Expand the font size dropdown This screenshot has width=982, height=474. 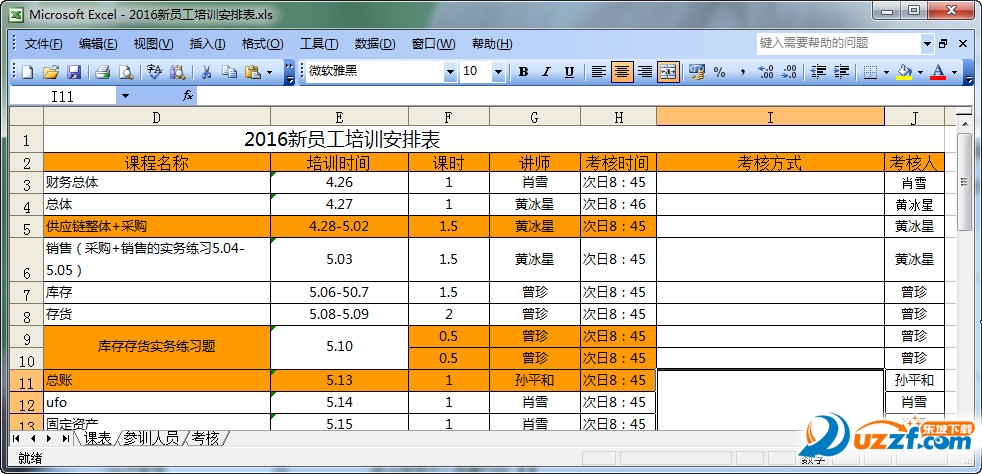coord(499,72)
